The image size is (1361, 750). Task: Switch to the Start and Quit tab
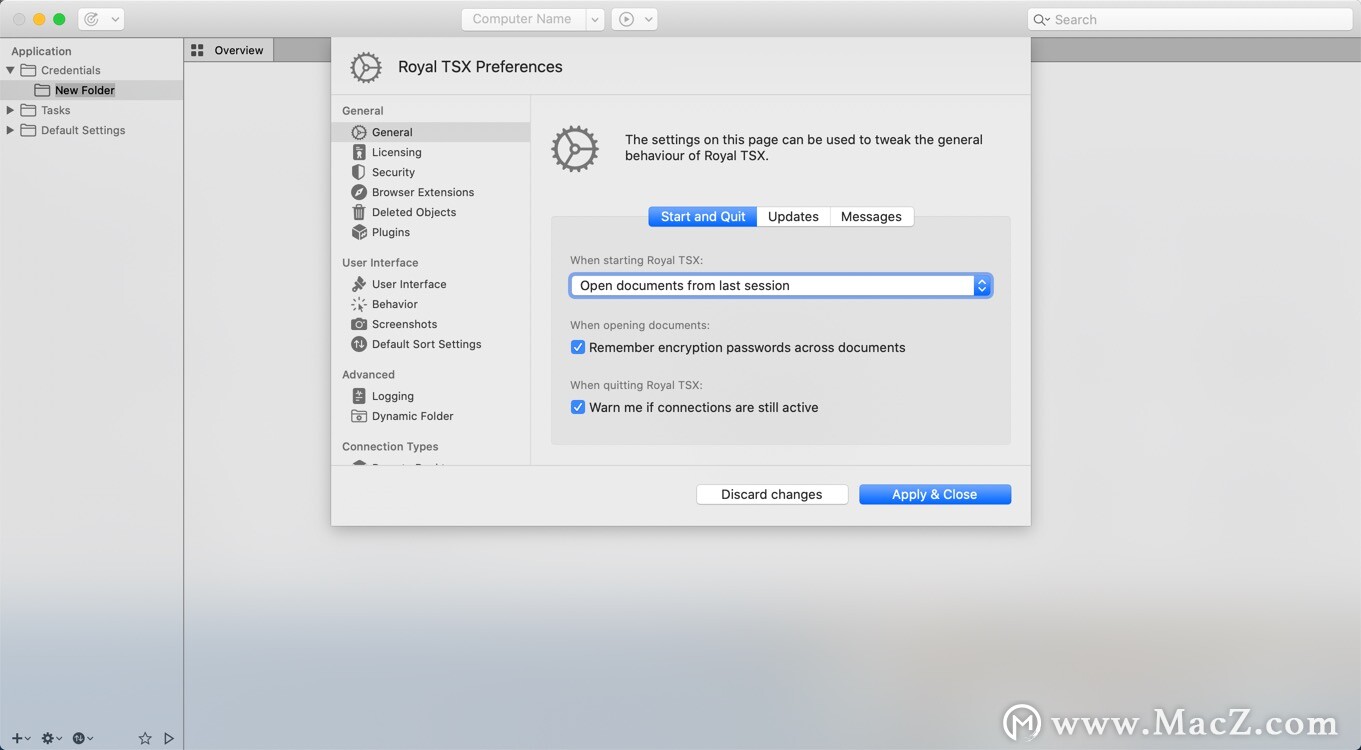(x=703, y=216)
